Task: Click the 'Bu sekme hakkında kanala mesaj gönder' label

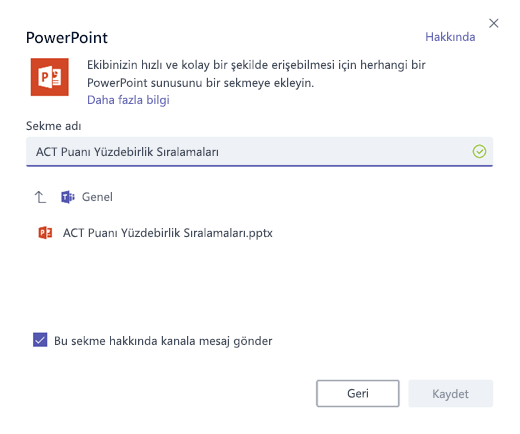Action: coord(163,341)
